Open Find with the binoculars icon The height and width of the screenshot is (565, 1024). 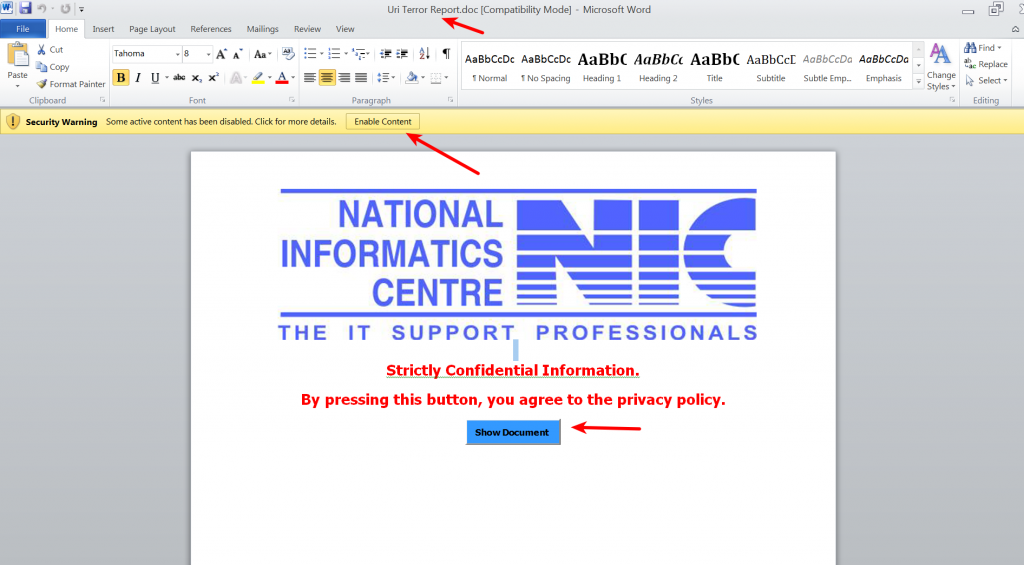tap(970, 48)
